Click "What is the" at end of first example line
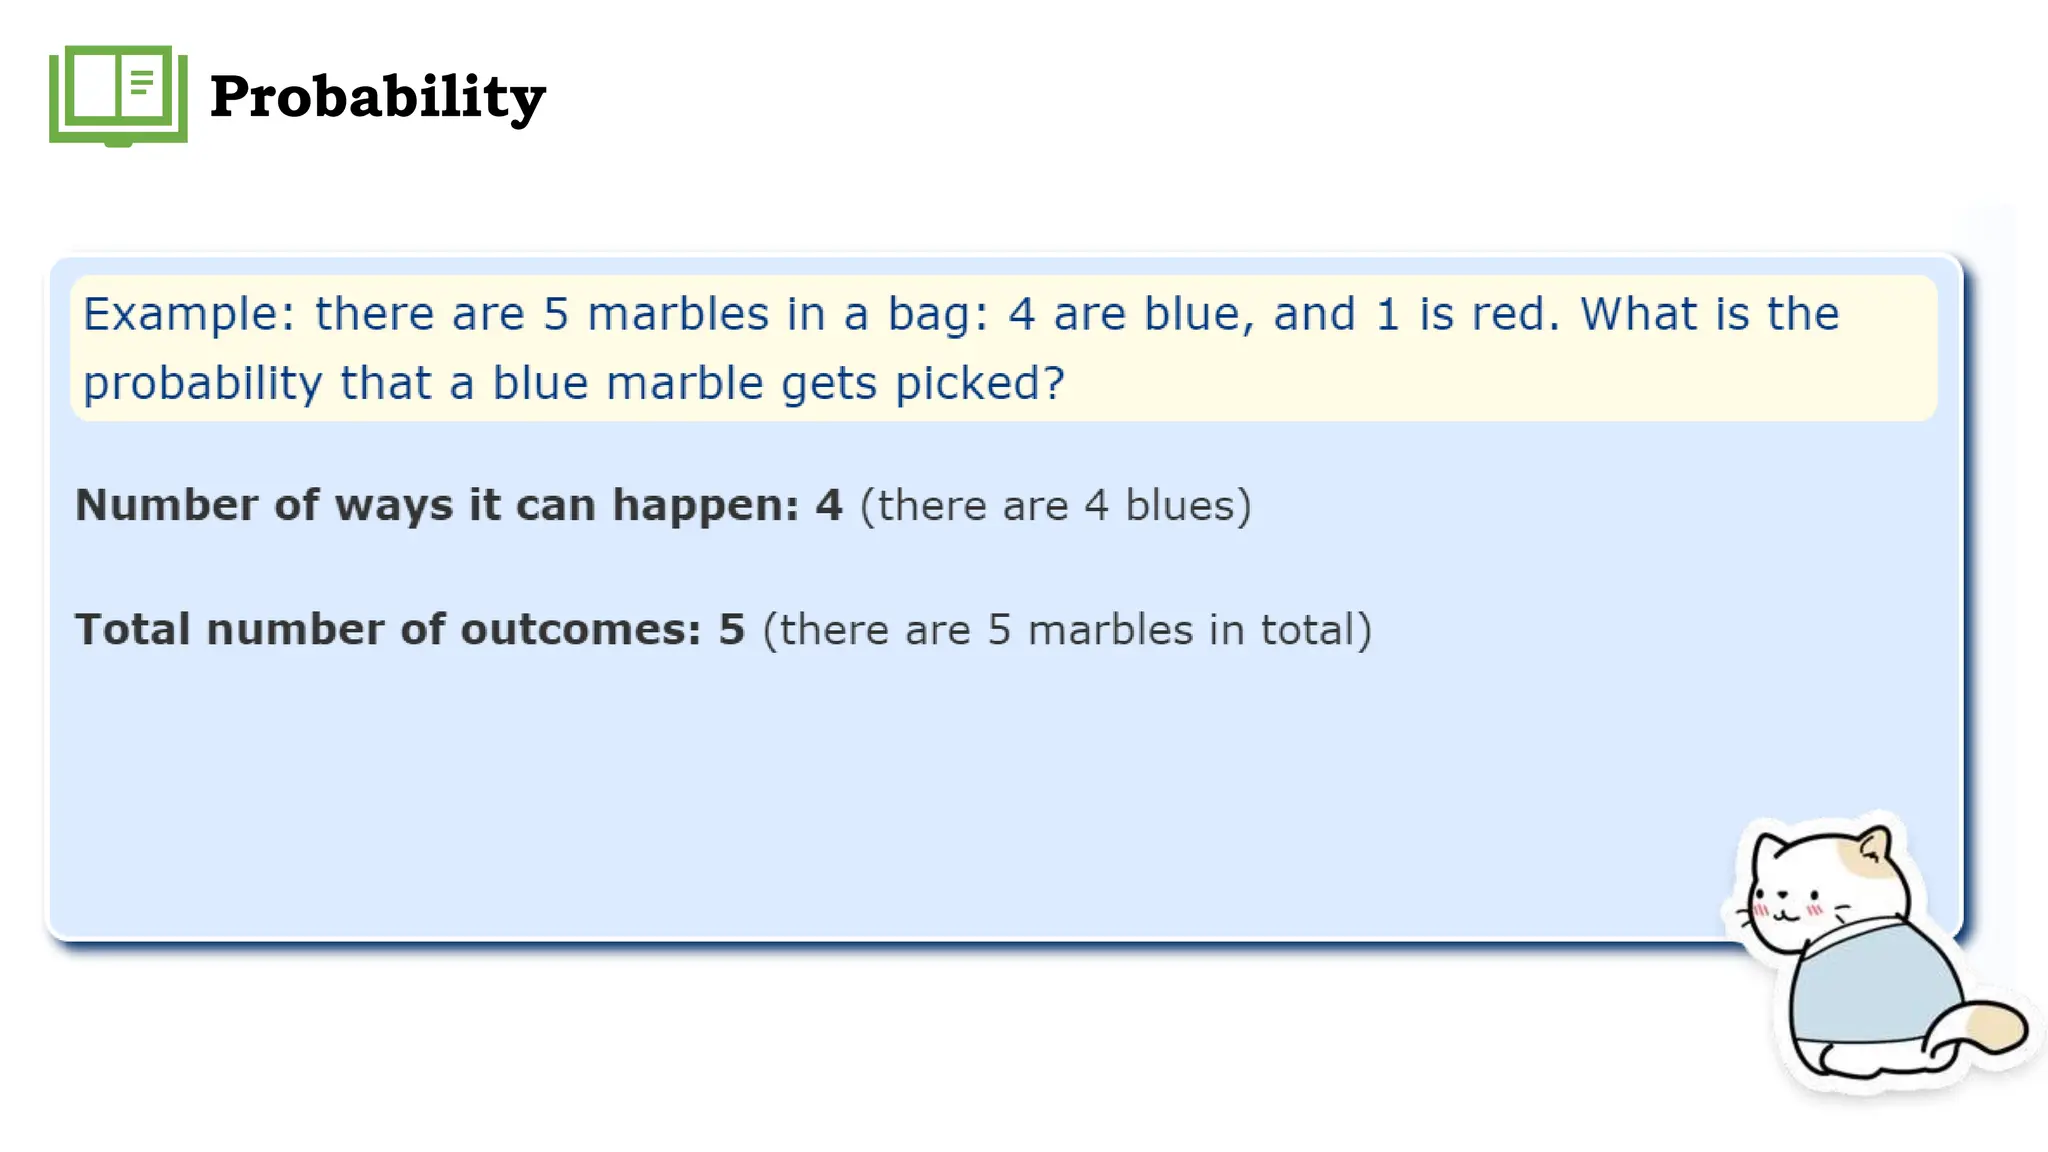Viewport: 2048px width, 1152px height. coord(1709,314)
